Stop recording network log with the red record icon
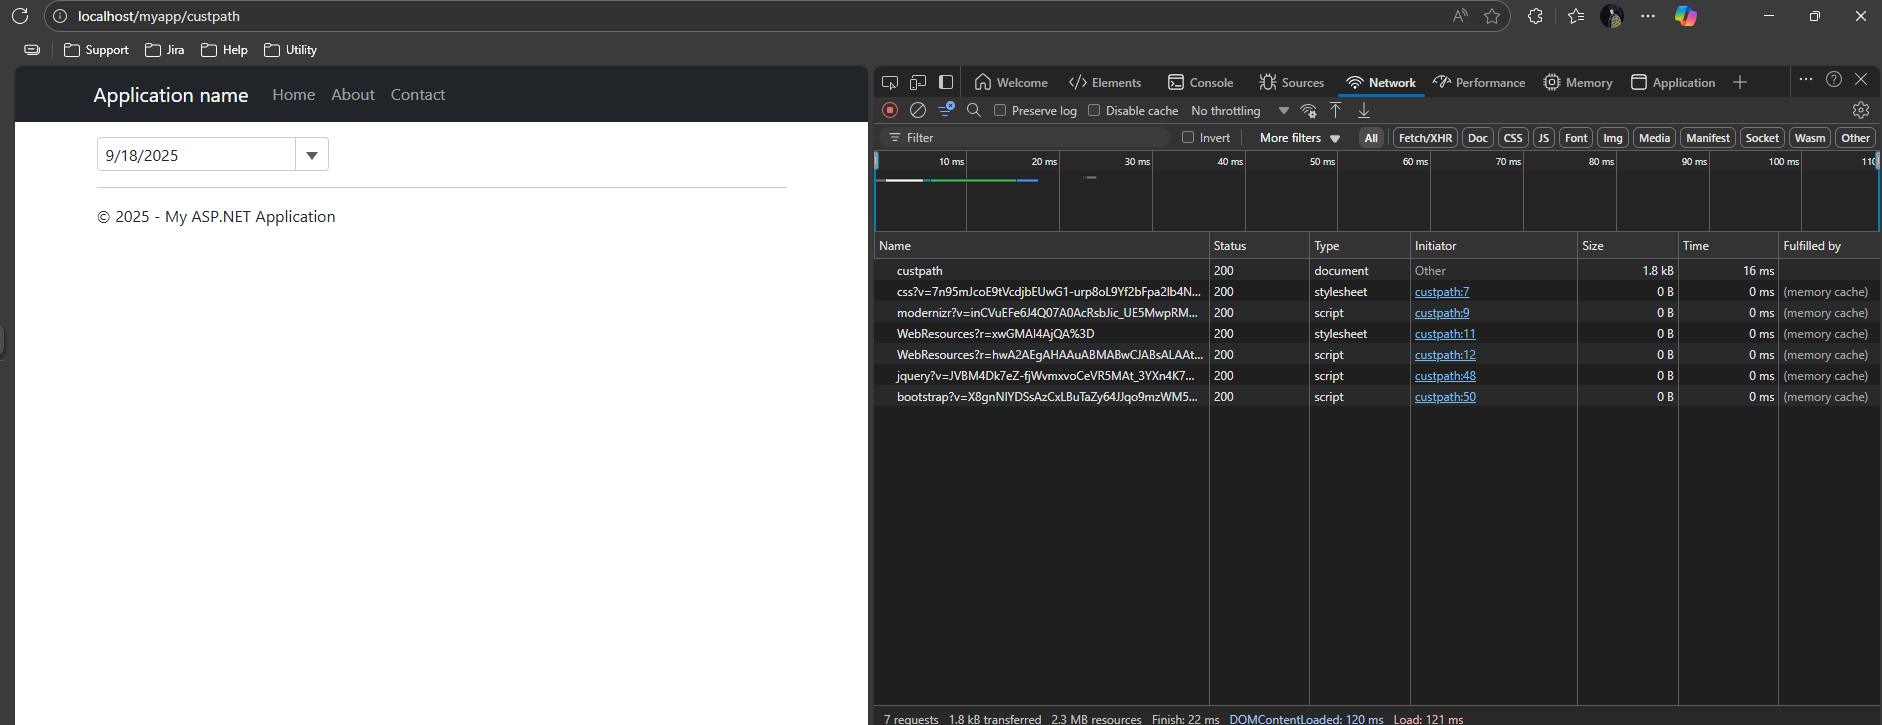Viewport: 1882px width, 725px height. (x=890, y=110)
